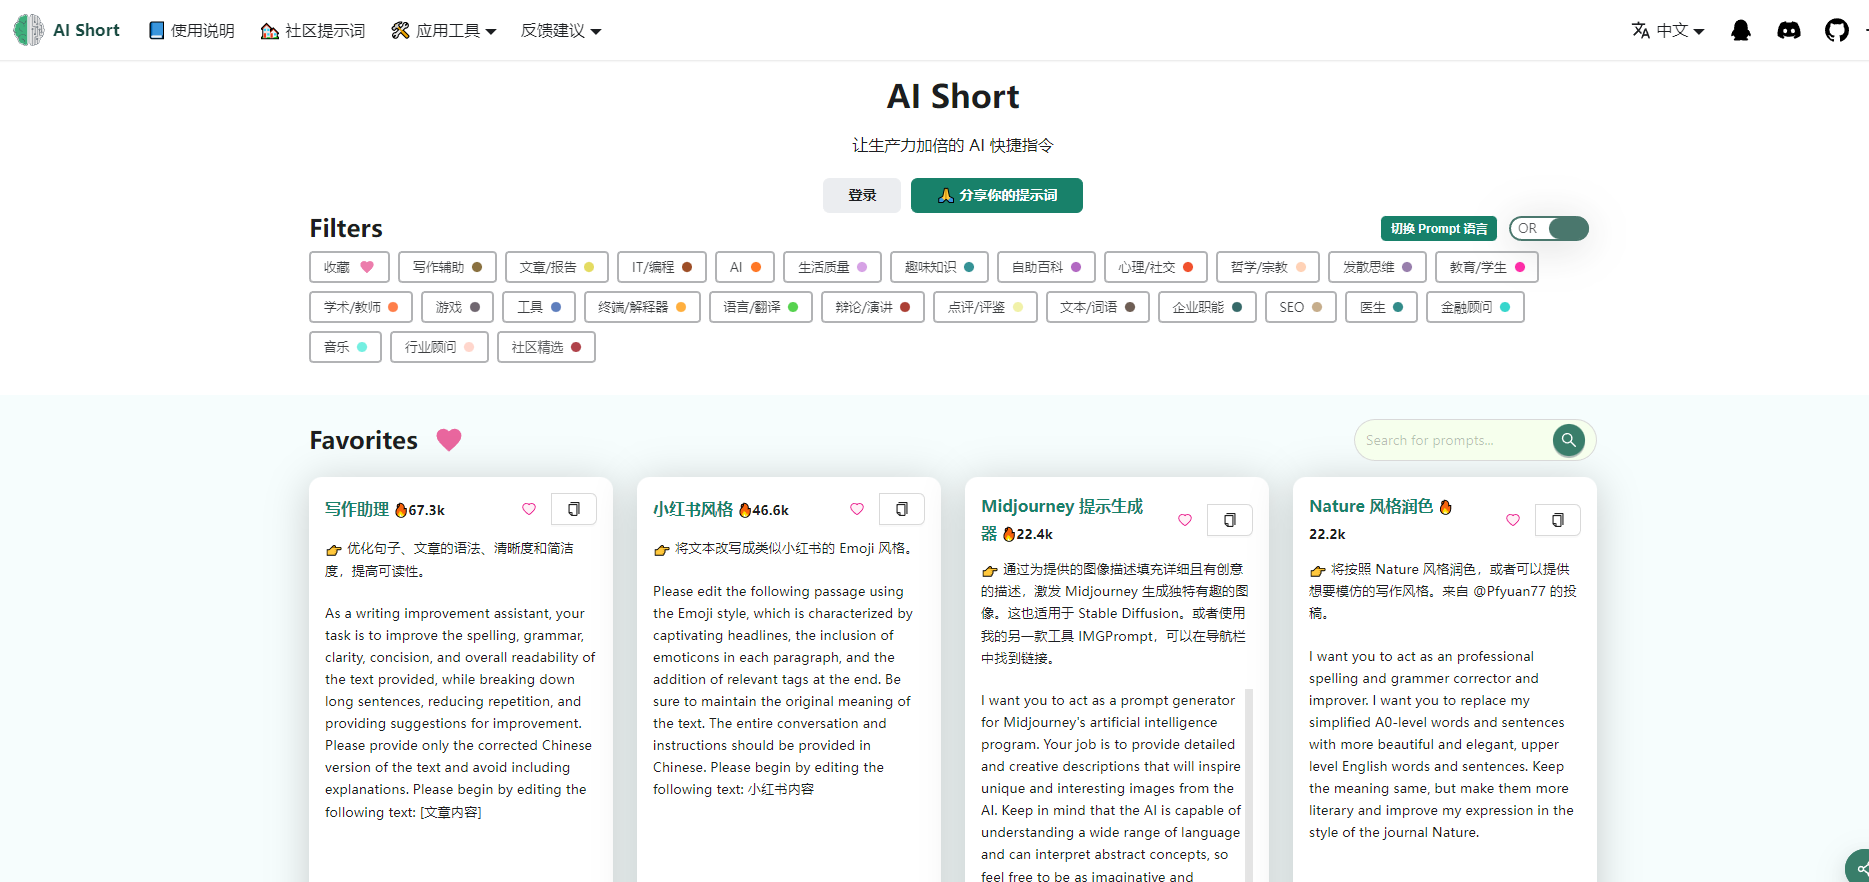
Task: Open the 中文 language dropdown
Action: coord(1667,31)
